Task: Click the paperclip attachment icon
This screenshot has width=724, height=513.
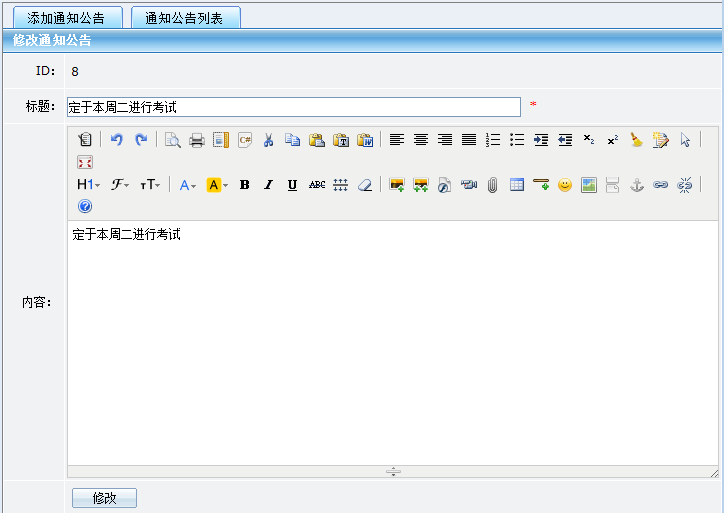Action: tap(492, 185)
